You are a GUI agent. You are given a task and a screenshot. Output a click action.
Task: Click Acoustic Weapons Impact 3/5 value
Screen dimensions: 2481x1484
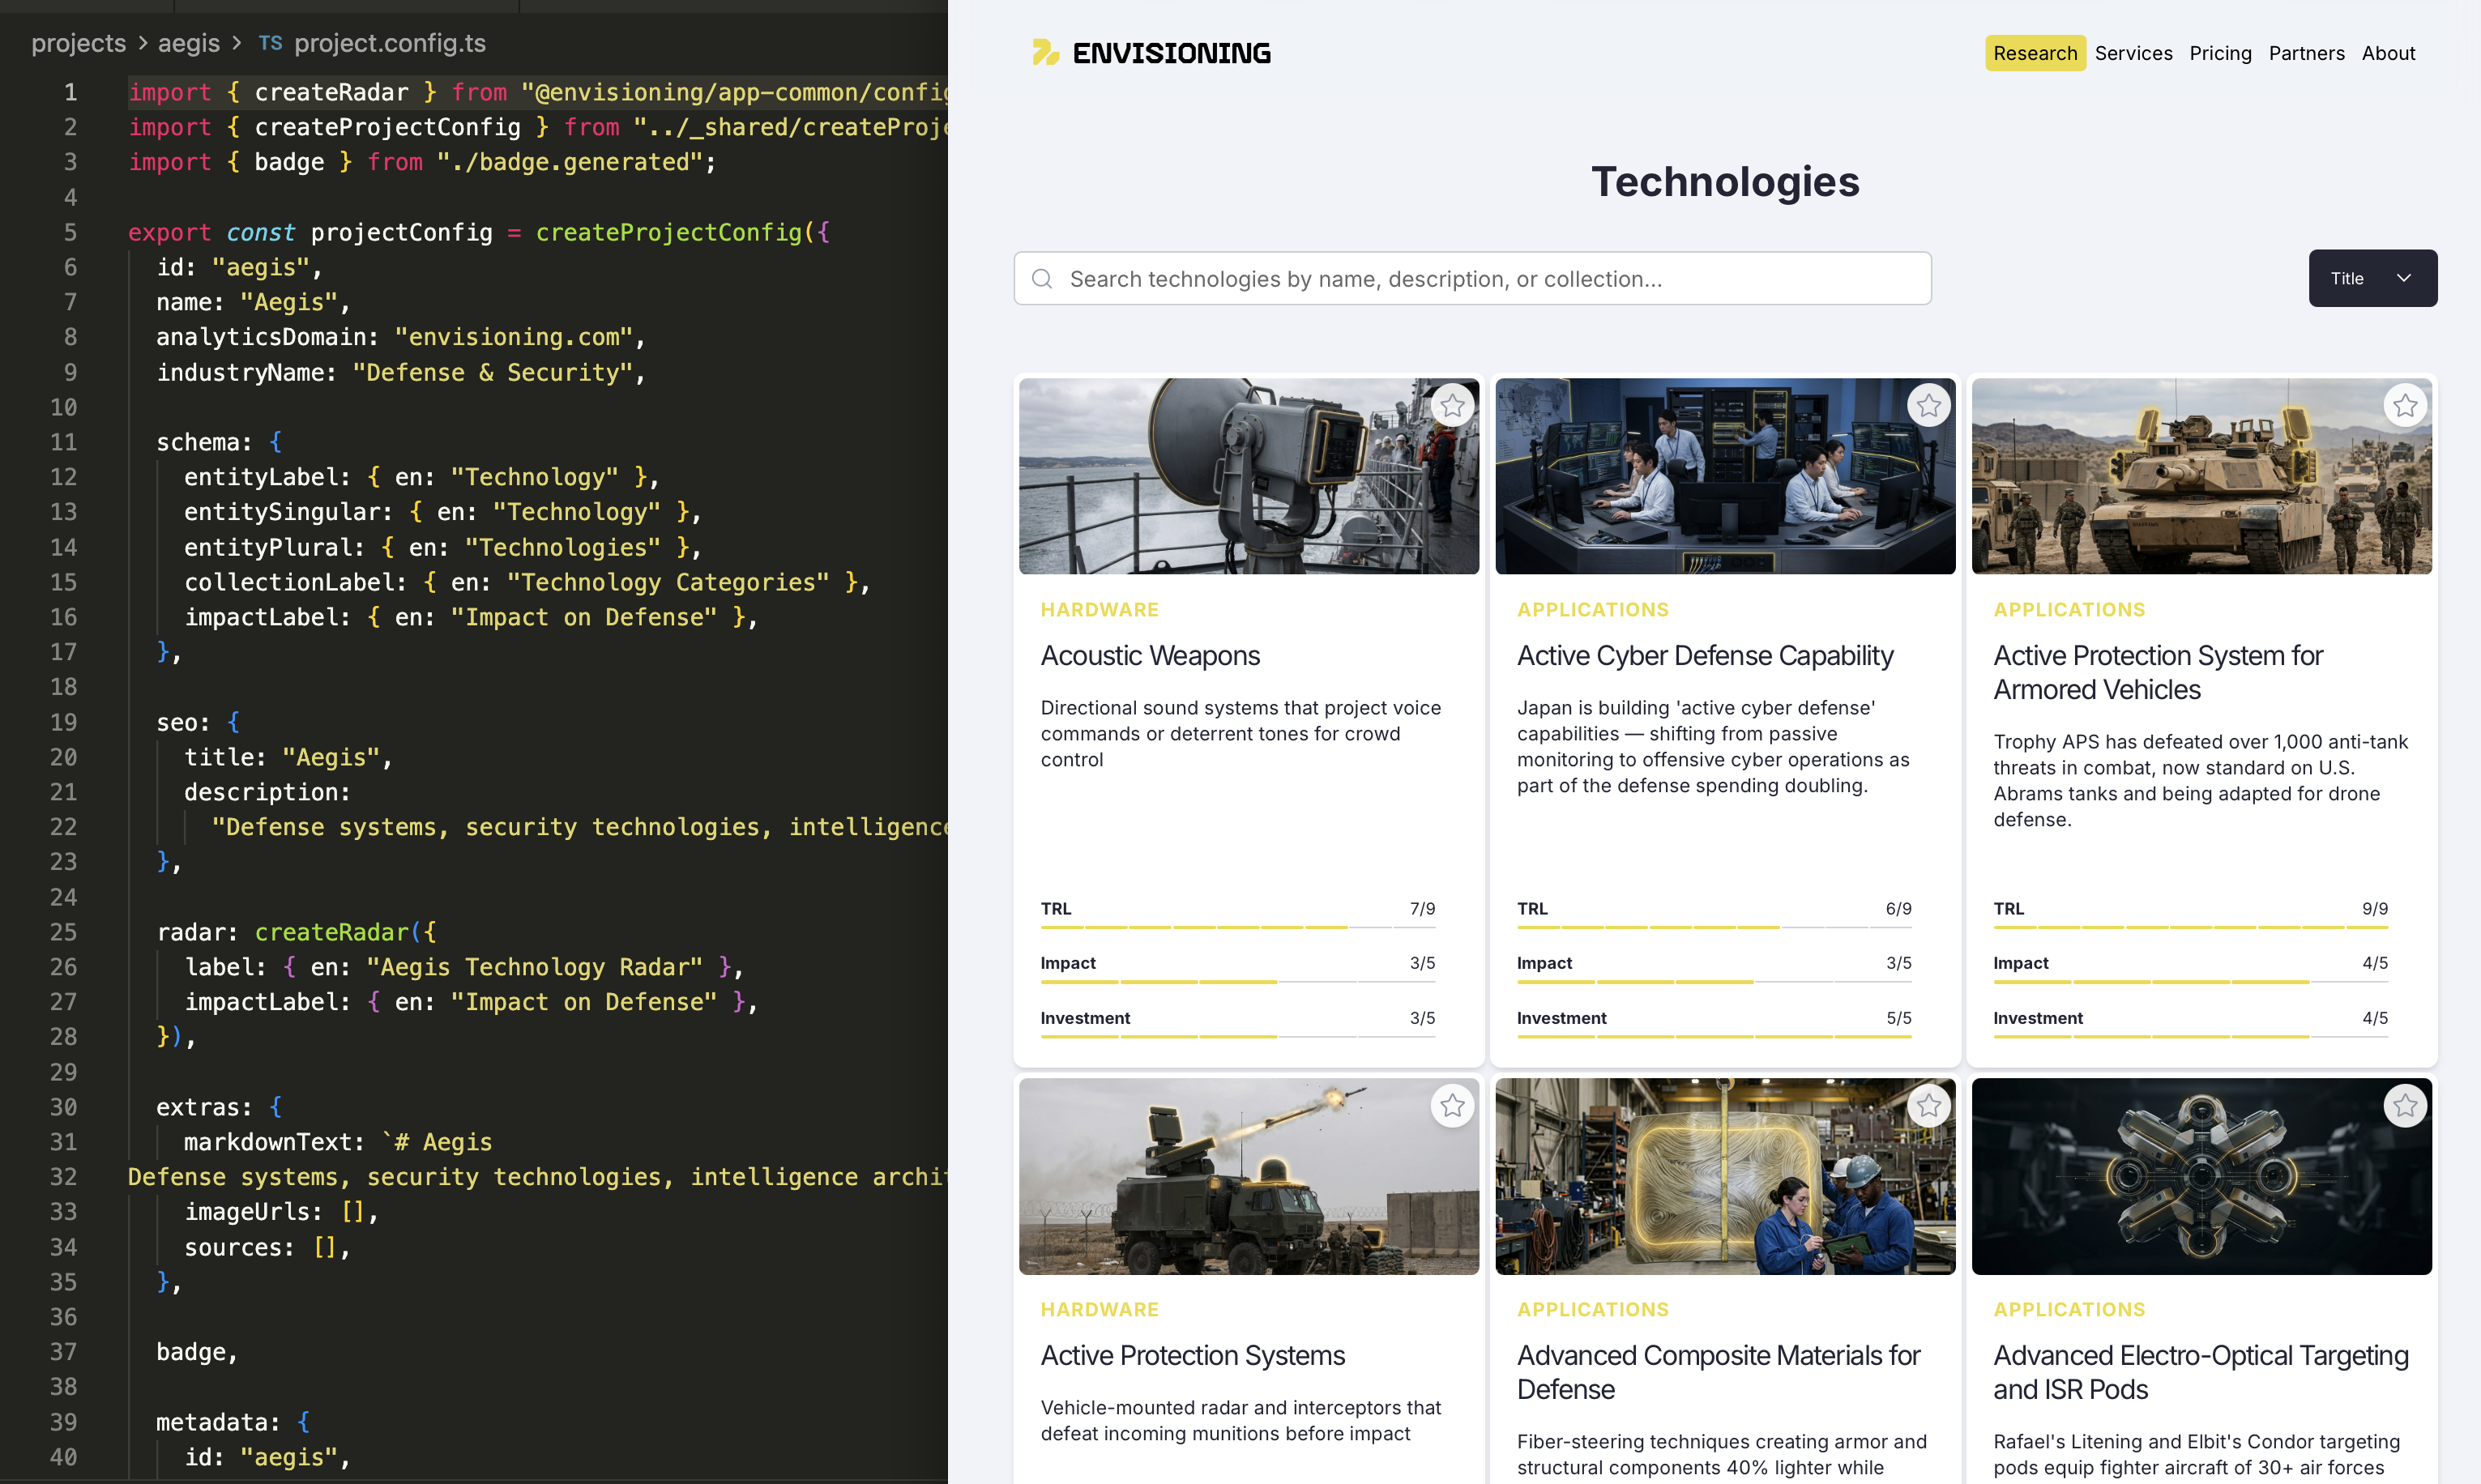1422,963
